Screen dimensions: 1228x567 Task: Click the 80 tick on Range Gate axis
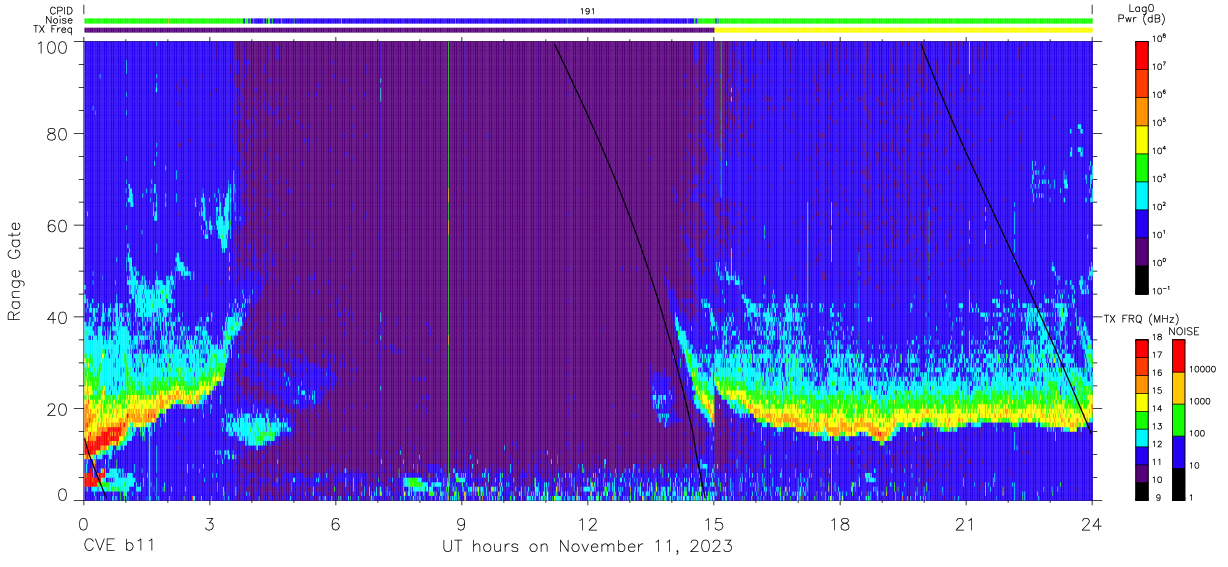pyautogui.click(x=55, y=134)
